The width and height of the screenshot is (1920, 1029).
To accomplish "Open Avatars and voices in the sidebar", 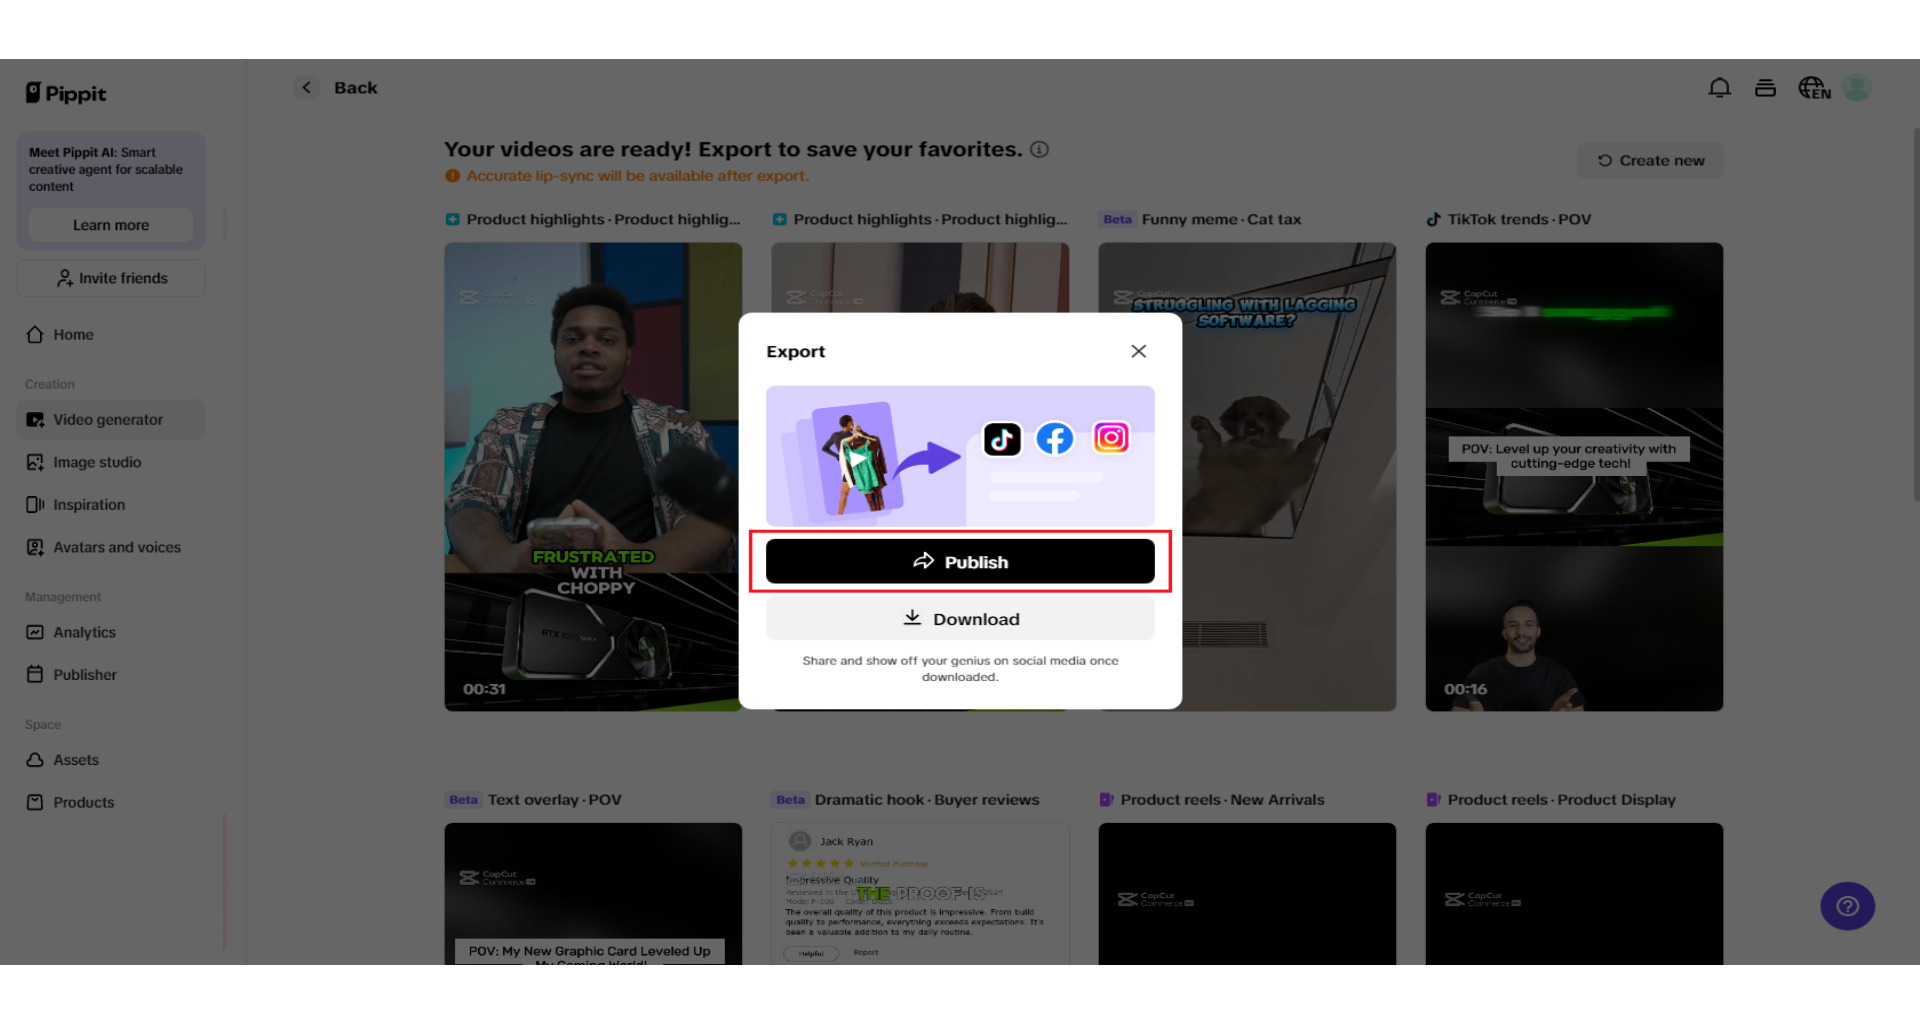I will tap(111, 547).
